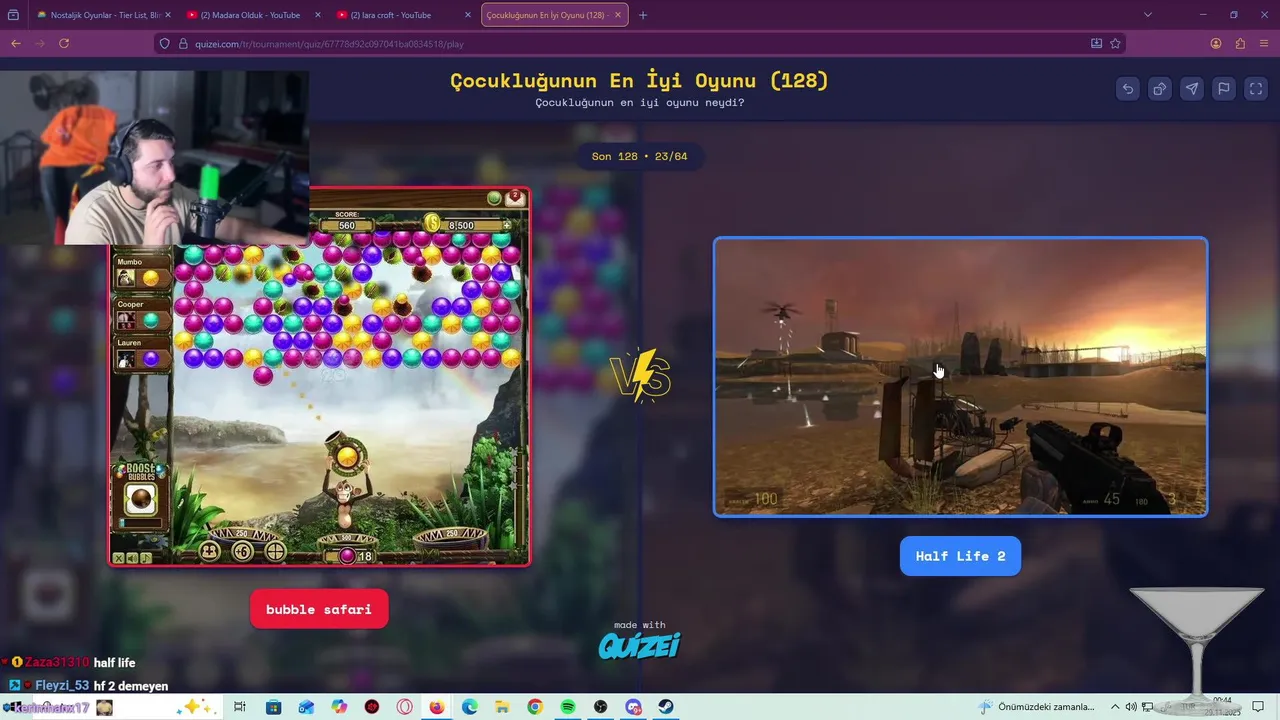The image size is (1280, 720).
Task: Open Firefox View icon at tab bar start
Action: [13, 15]
